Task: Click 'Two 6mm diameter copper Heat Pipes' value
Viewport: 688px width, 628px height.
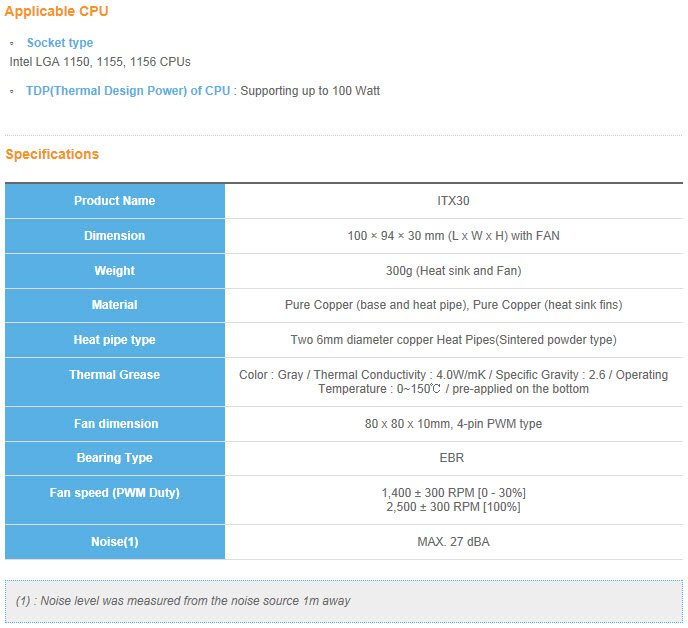Action: coord(453,340)
